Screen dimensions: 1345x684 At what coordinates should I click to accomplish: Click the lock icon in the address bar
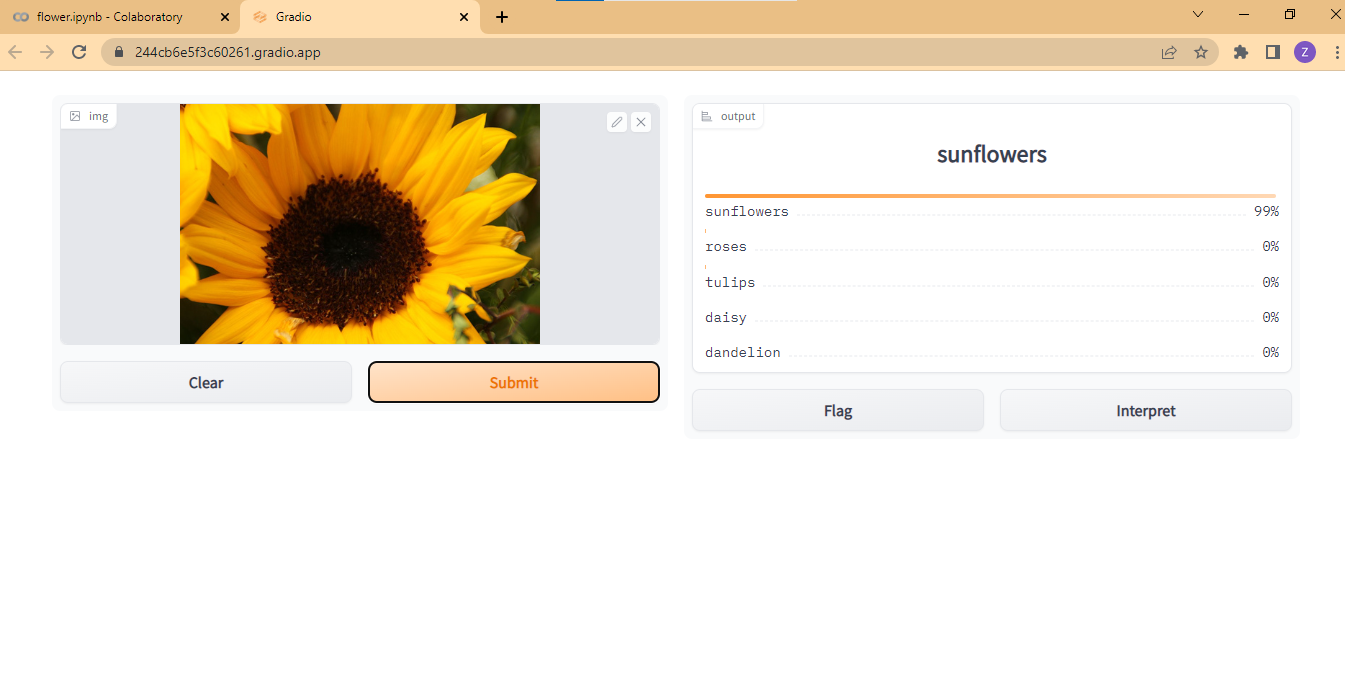tap(118, 52)
